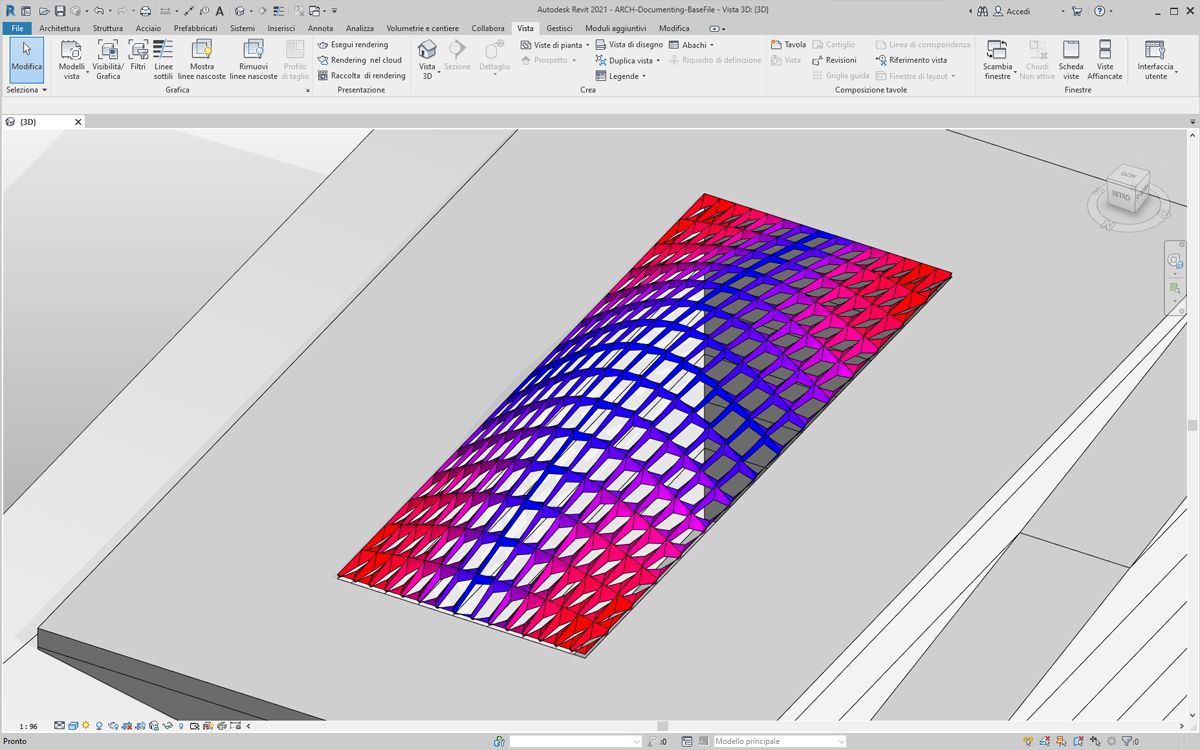Click Mostra linee nascoste

[x=202, y=59]
